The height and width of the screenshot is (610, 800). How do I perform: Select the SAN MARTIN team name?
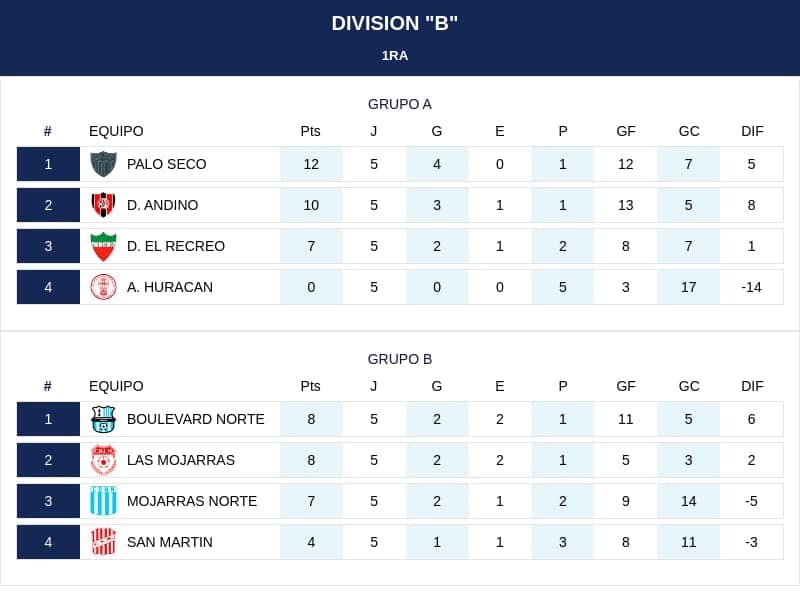169,542
